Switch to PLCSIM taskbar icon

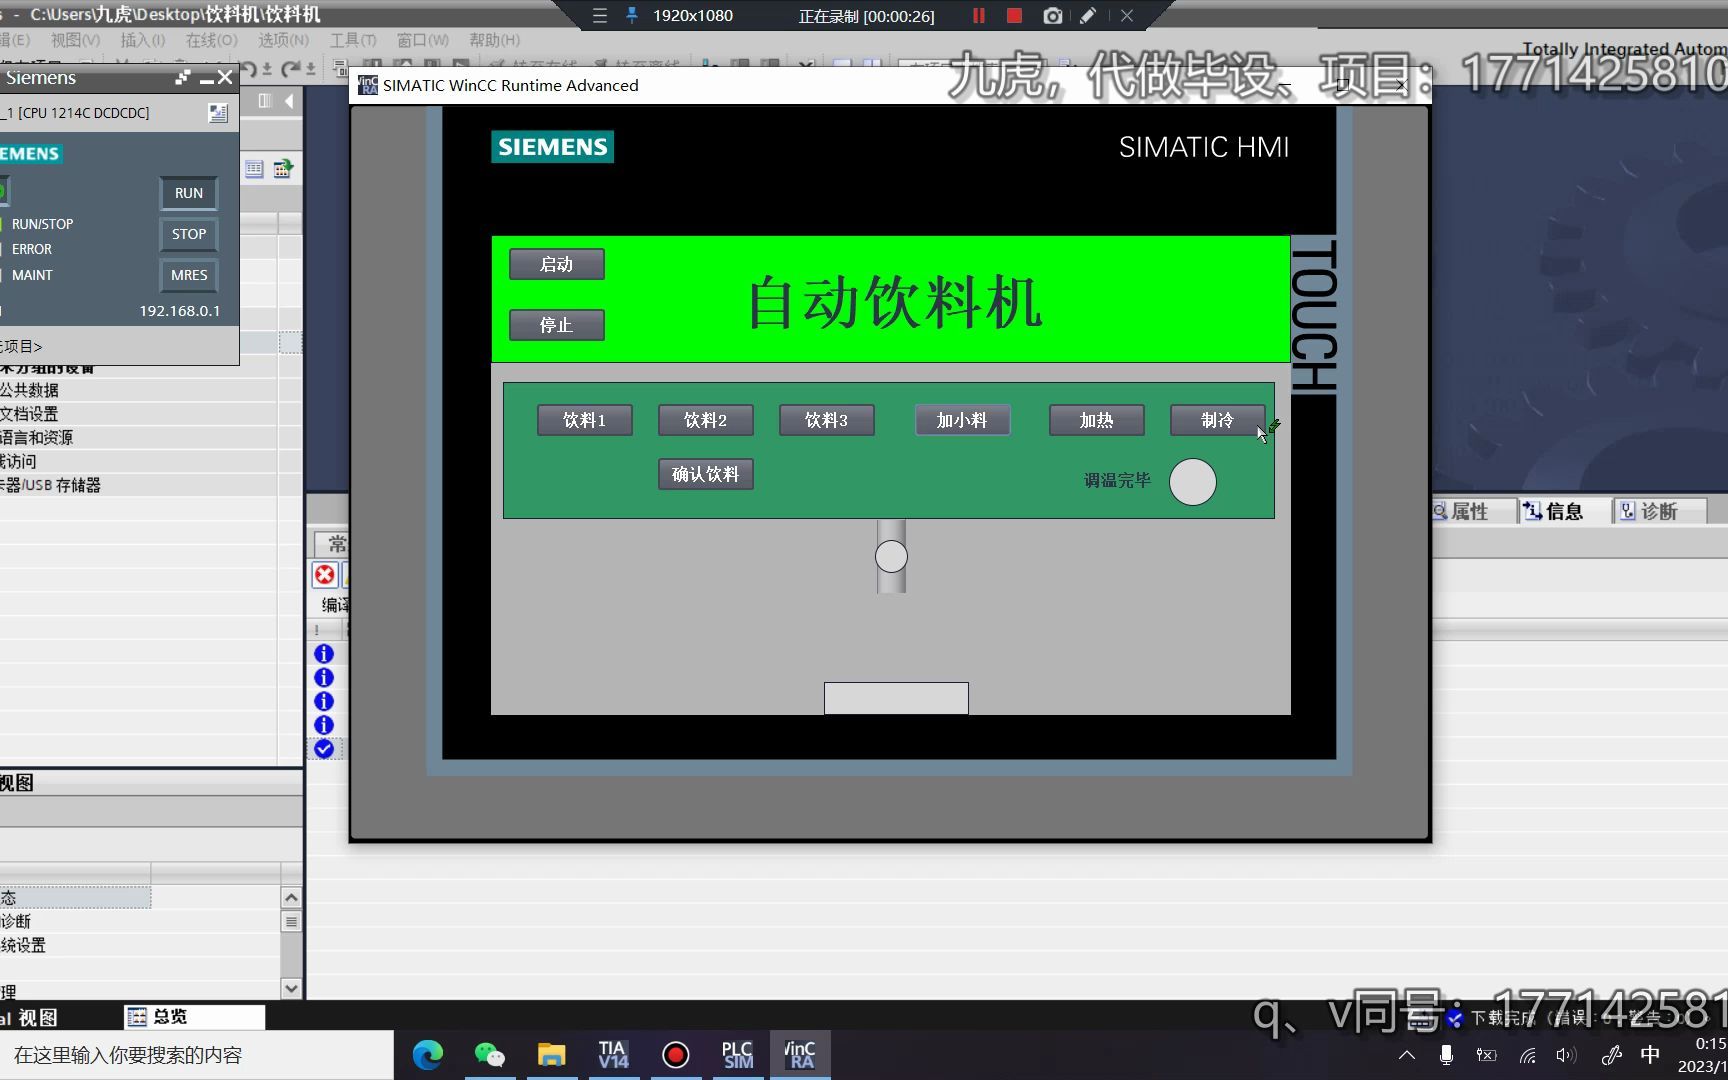coord(738,1055)
